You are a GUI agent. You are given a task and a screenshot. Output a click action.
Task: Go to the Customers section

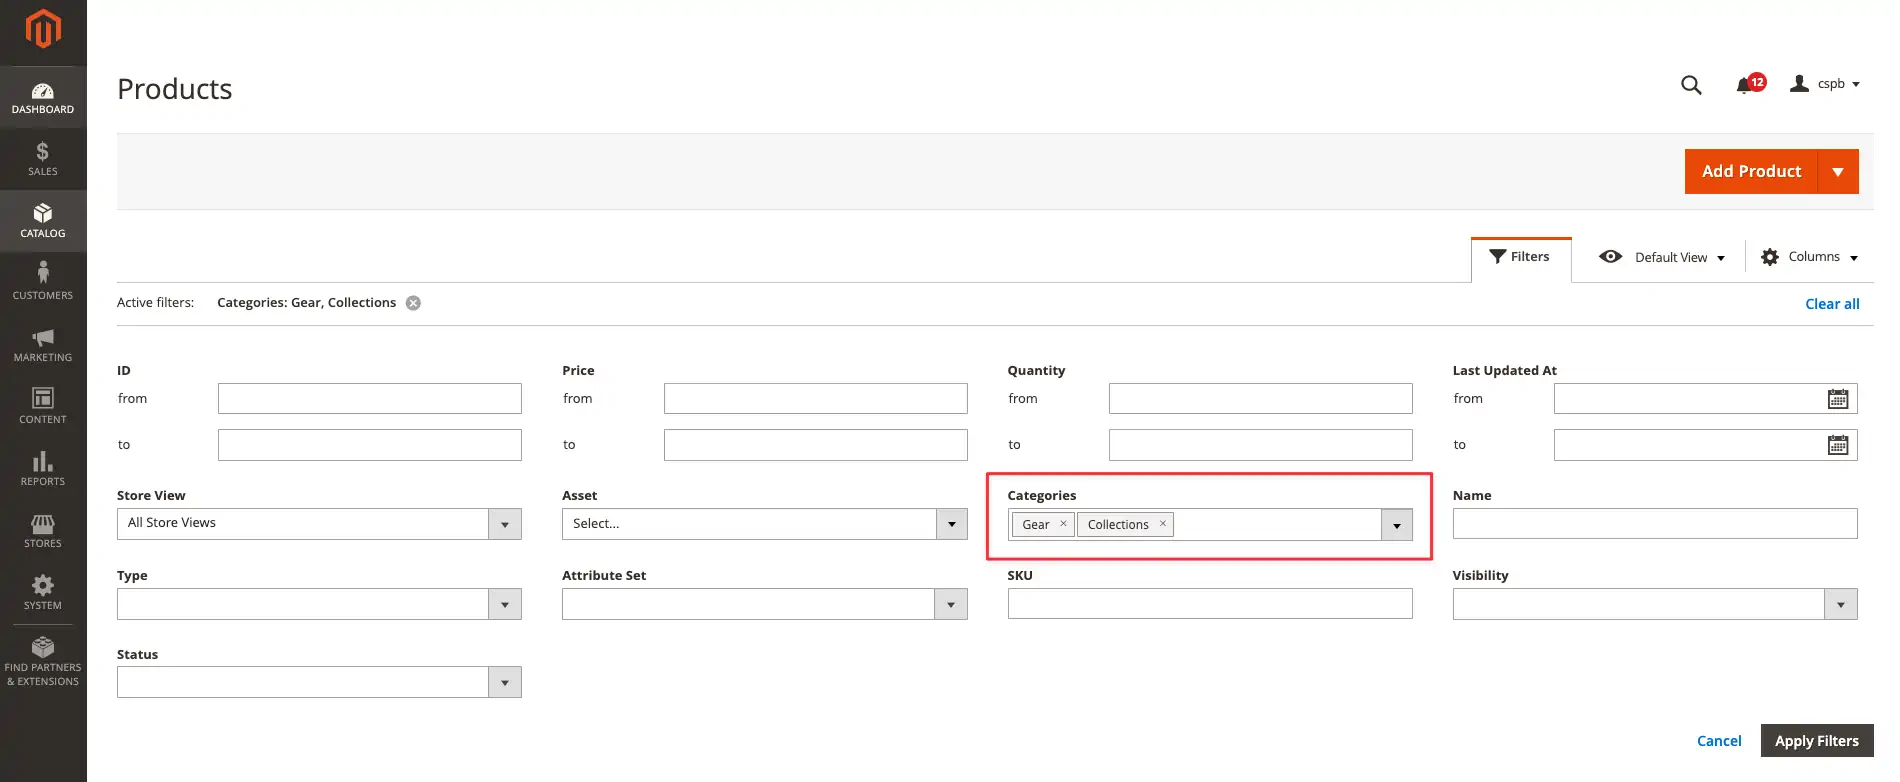[x=43, y=281]
